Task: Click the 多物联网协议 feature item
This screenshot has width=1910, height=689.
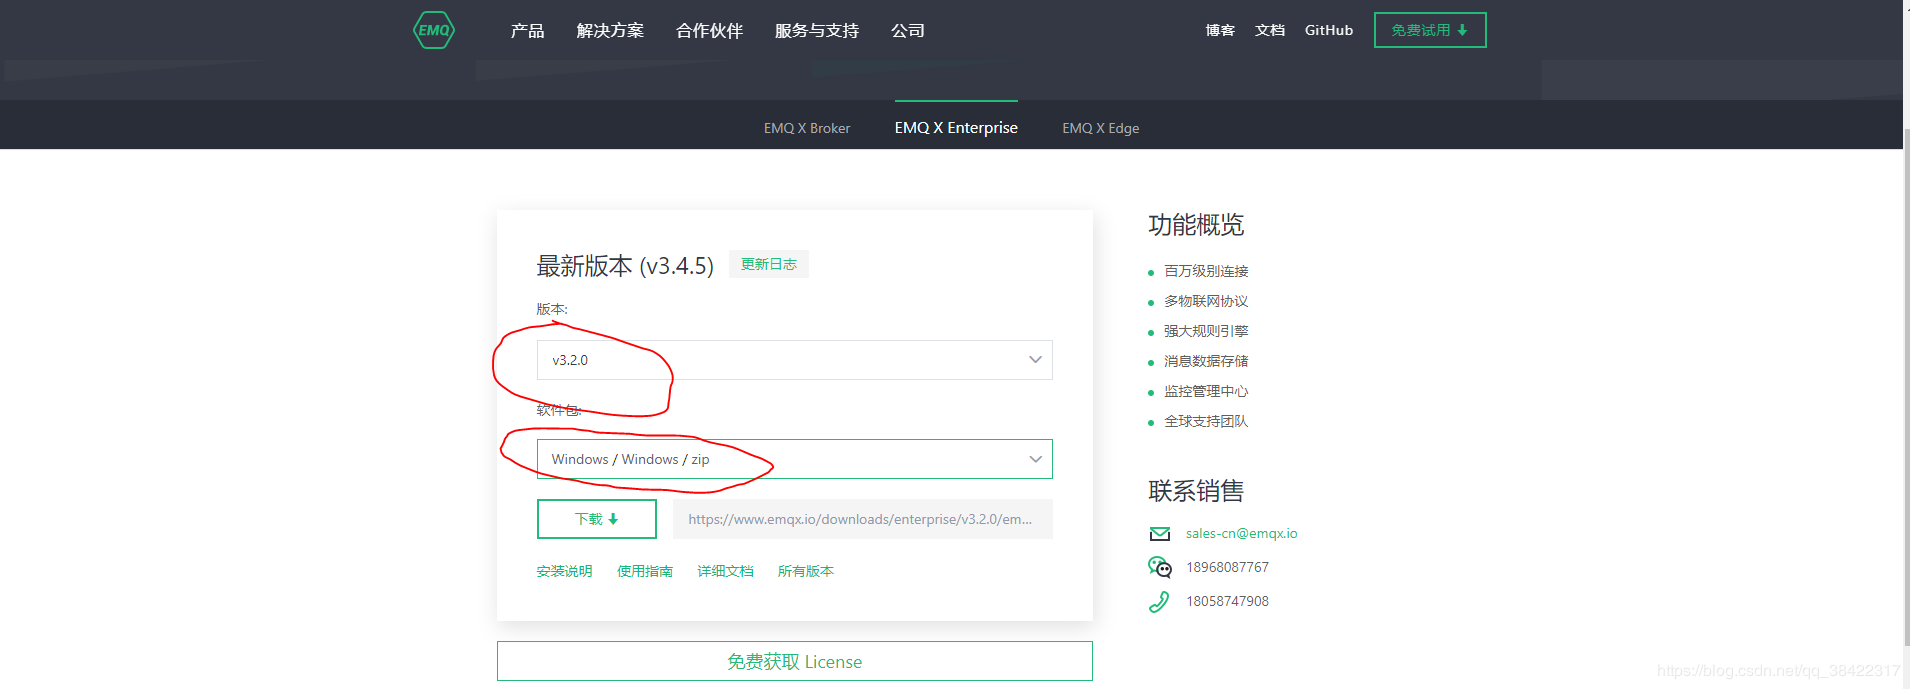Action: tap(1206, 301)
